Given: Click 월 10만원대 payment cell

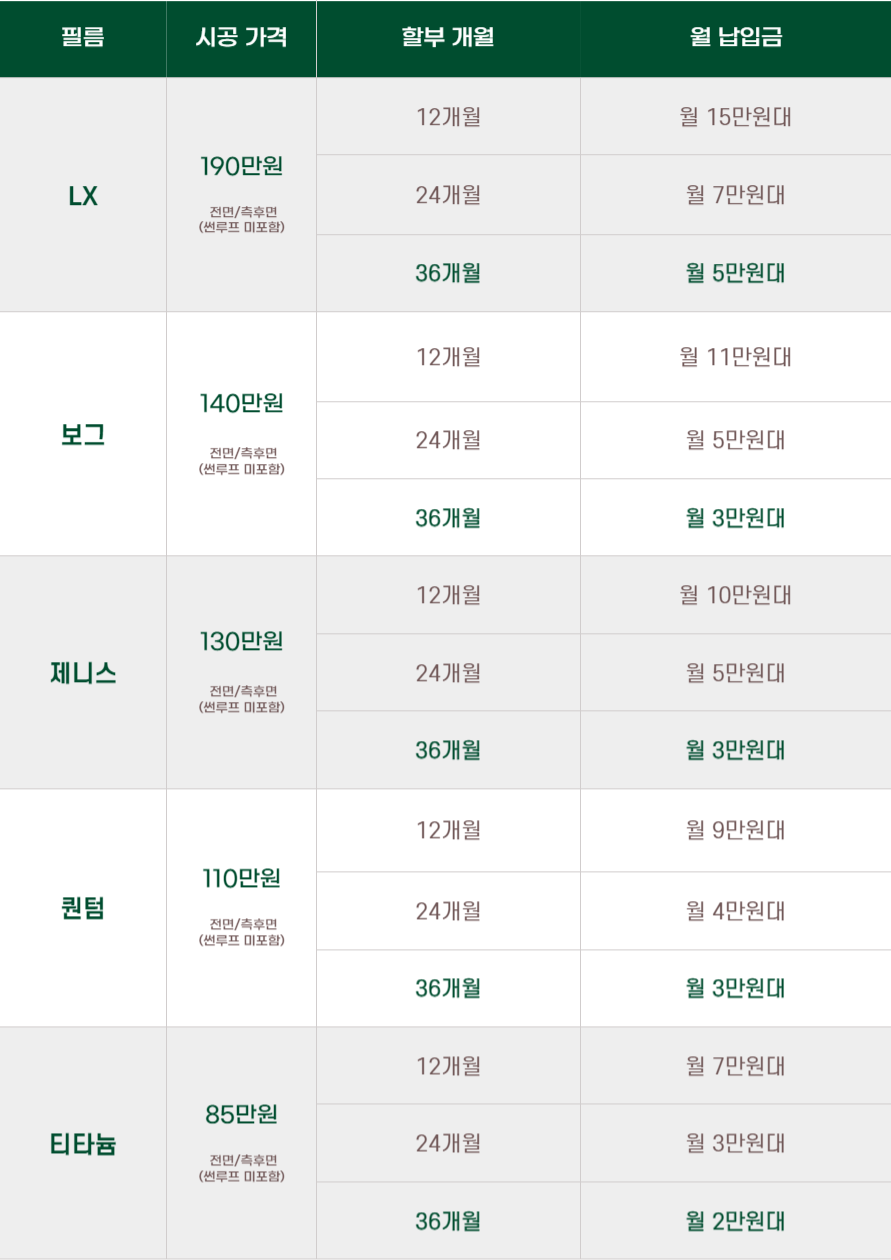Looking at the screenshot, I should [x=736, y=595].
